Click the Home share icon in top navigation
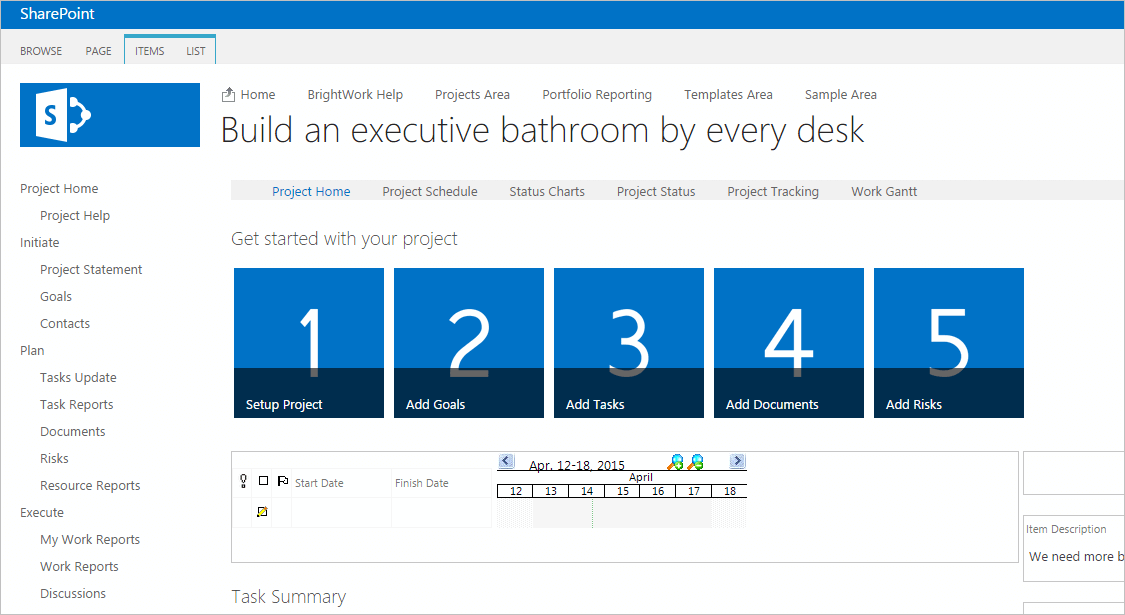 229,94
